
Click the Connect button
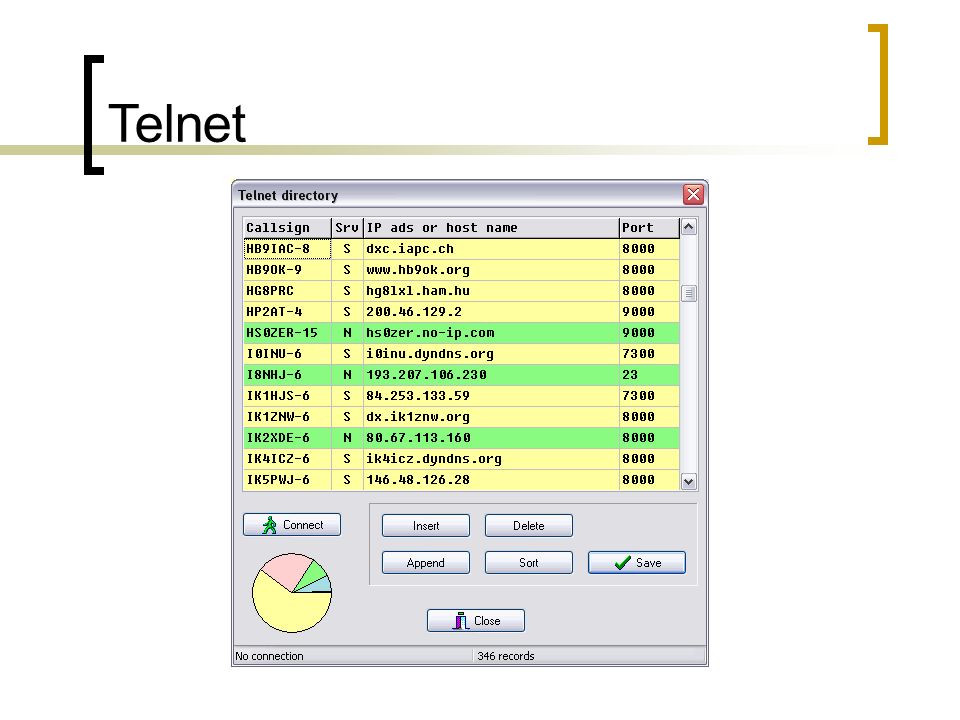tap(291, 525)
